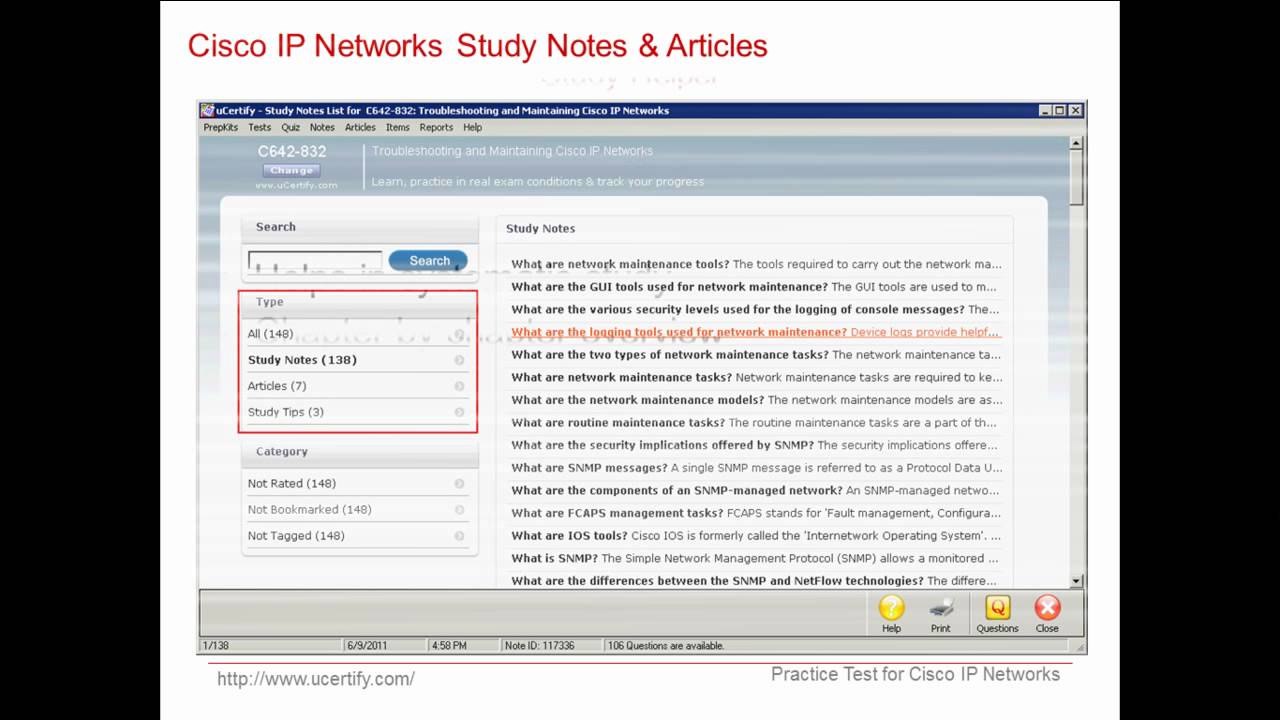This screenshot has width=1280, height=720.
Task: Open the Questions icon button
Action: click(997, 608)
